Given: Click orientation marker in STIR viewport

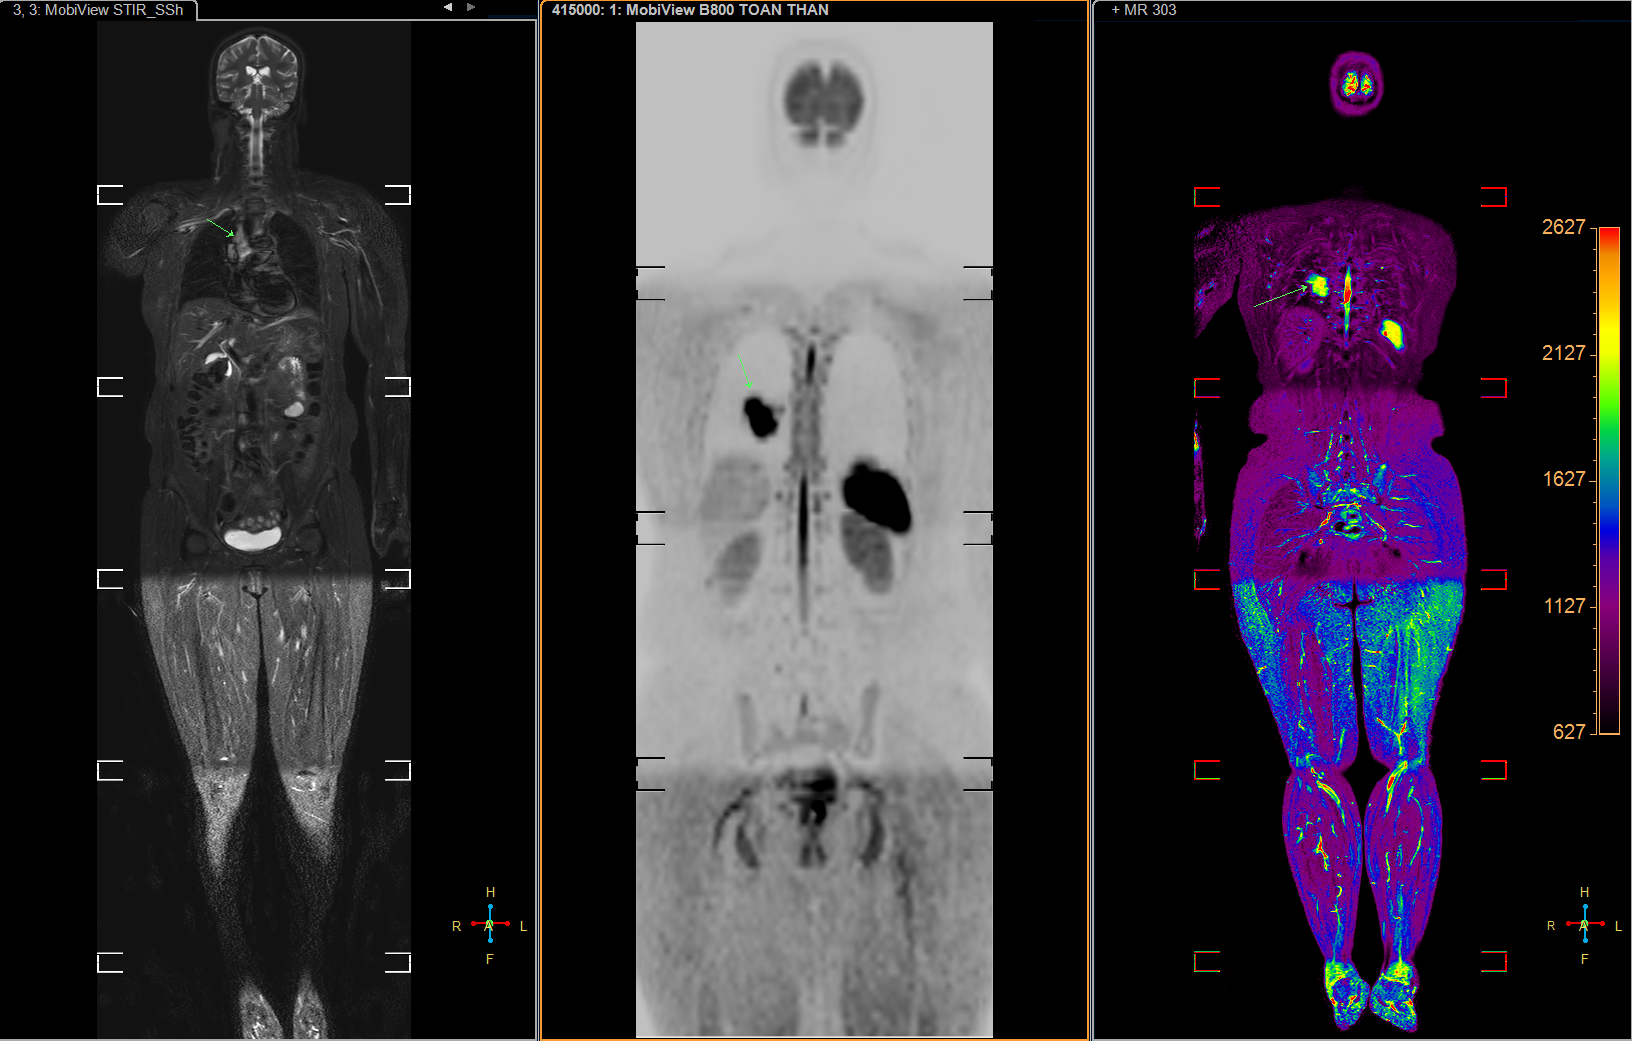Looking at the screenshot, I should pyautogui.click(x=490, y=925).
